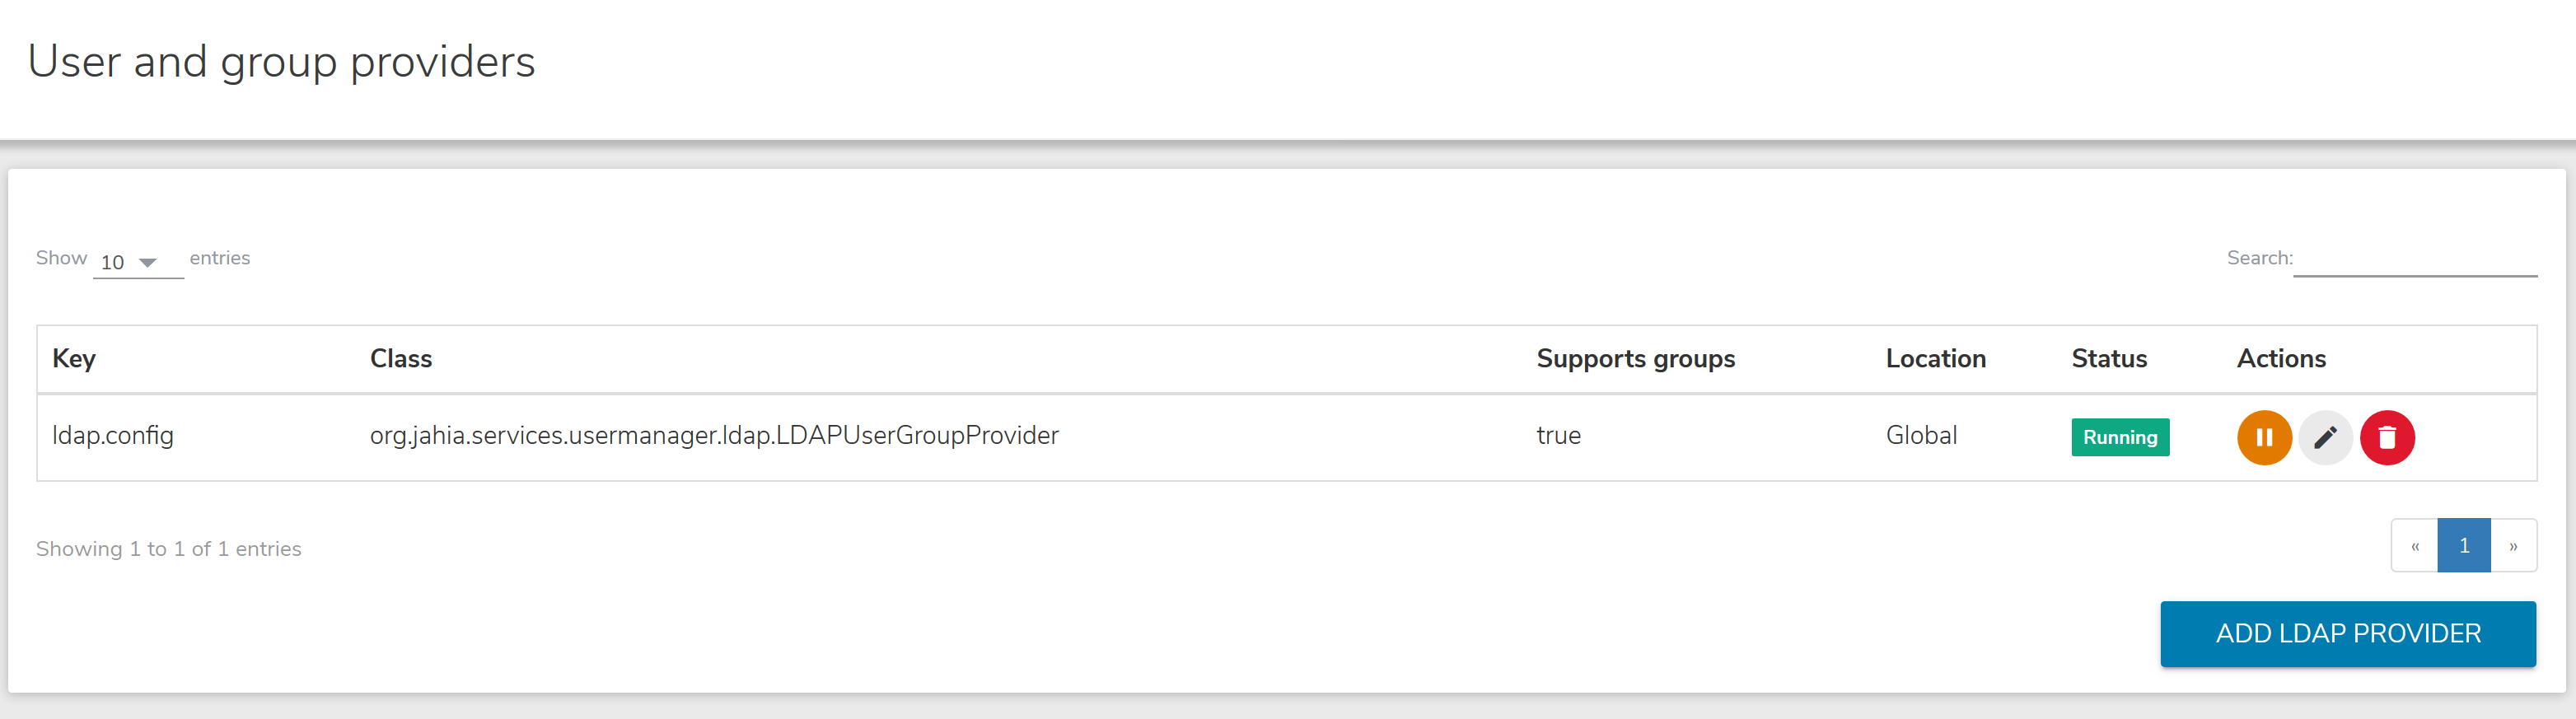The width and height of the screenshot is (2576, 719).
Task: Click the ADD LDAP PROVIDER button
Action: tap(2347, 634)
